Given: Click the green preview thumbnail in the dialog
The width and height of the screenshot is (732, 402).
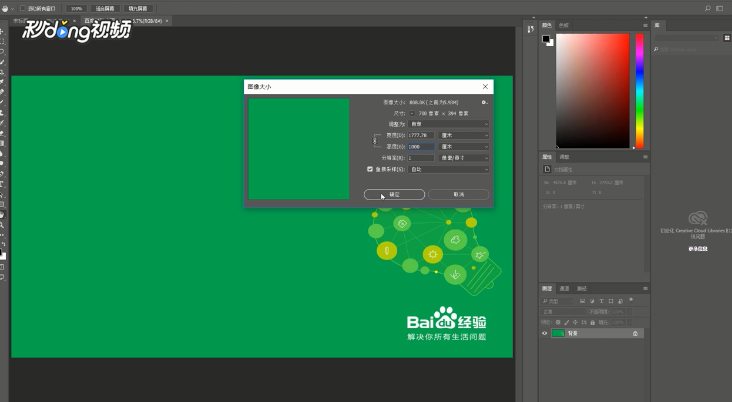Looking at the screenshot, I should click(x=299, y=149).
